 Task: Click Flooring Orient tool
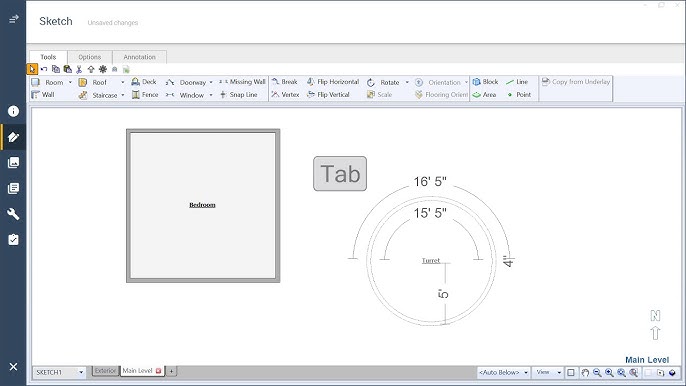pyautogui.click(x=441, y=95)
